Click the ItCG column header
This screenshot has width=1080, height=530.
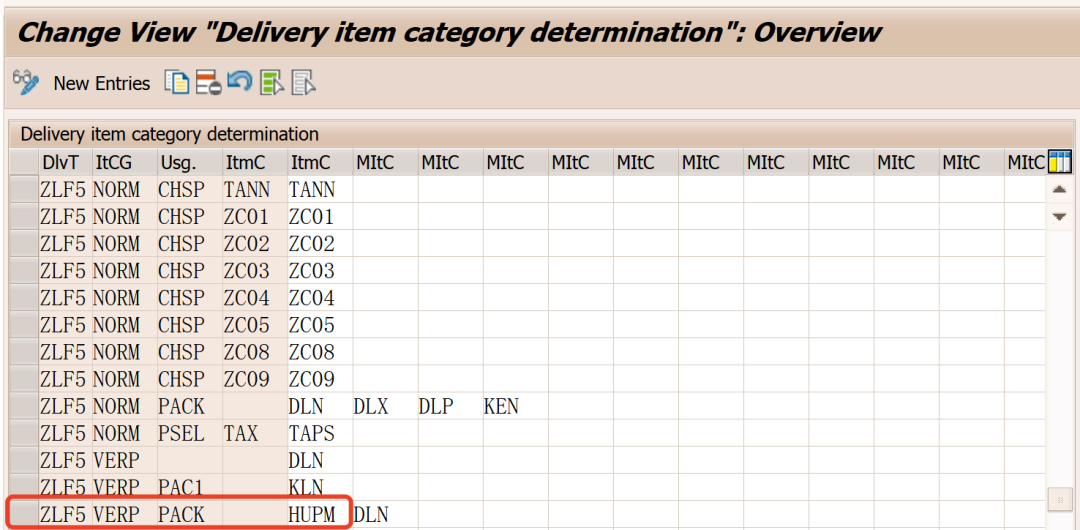coord(125,163)
